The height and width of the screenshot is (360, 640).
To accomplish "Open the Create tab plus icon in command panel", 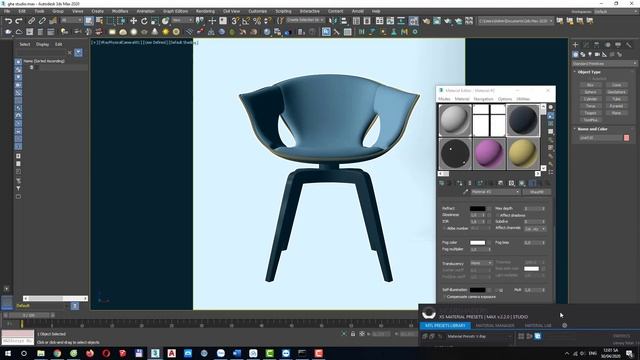I will pyautogui.click(x=576, y=45).
